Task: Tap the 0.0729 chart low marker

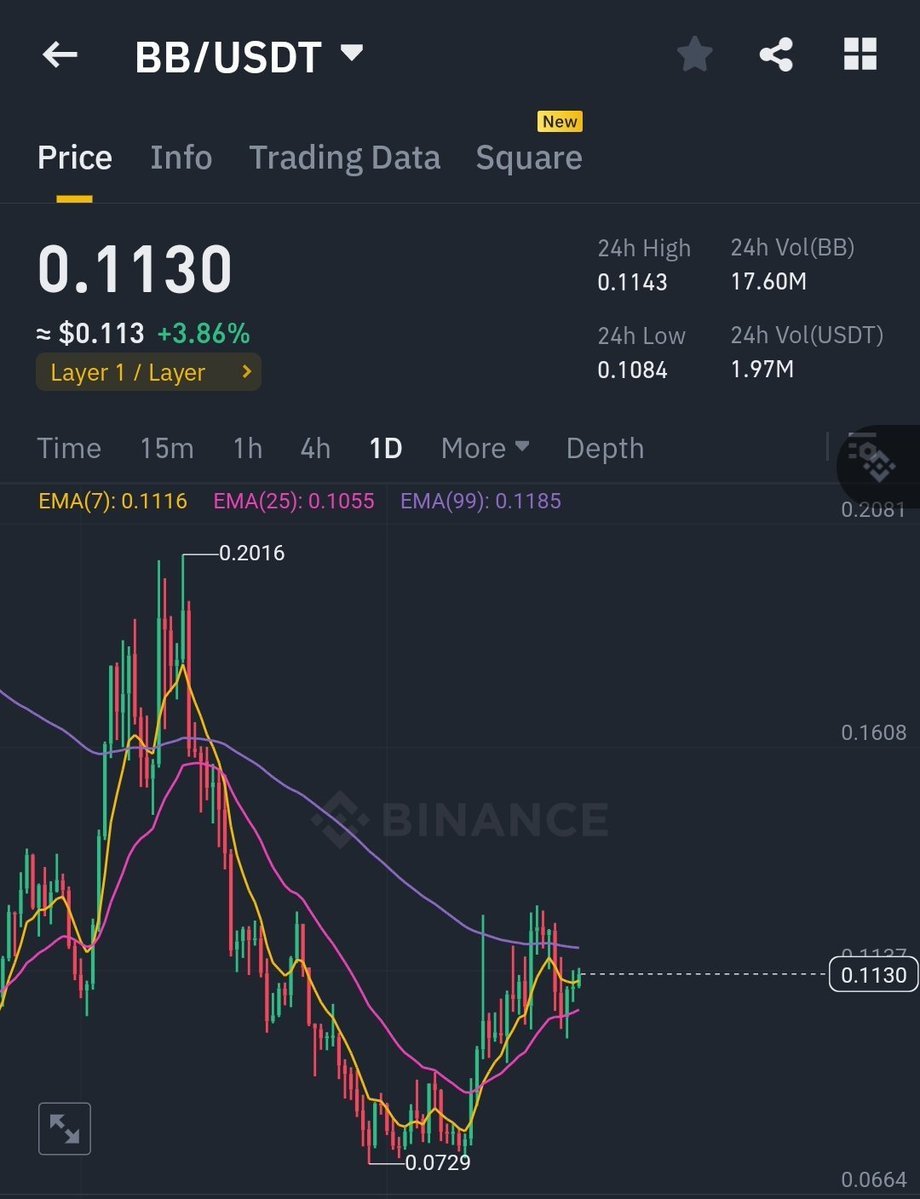Action: click(437, 1162)
